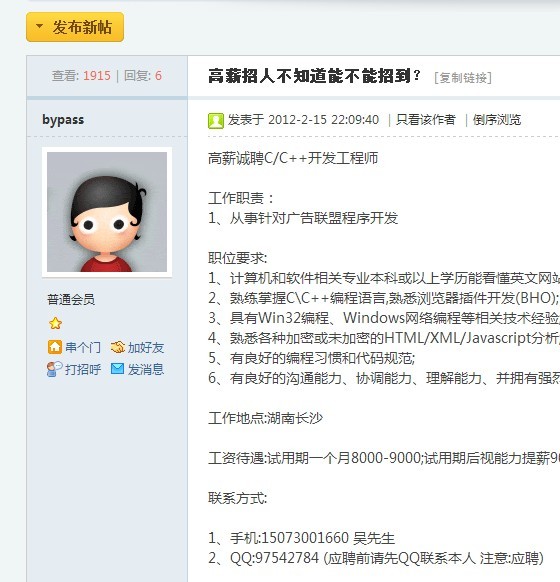Click the green author icon beside 发表于
Image resolution: width=560 pixels, height=582 pixels.
click(216, 121)
